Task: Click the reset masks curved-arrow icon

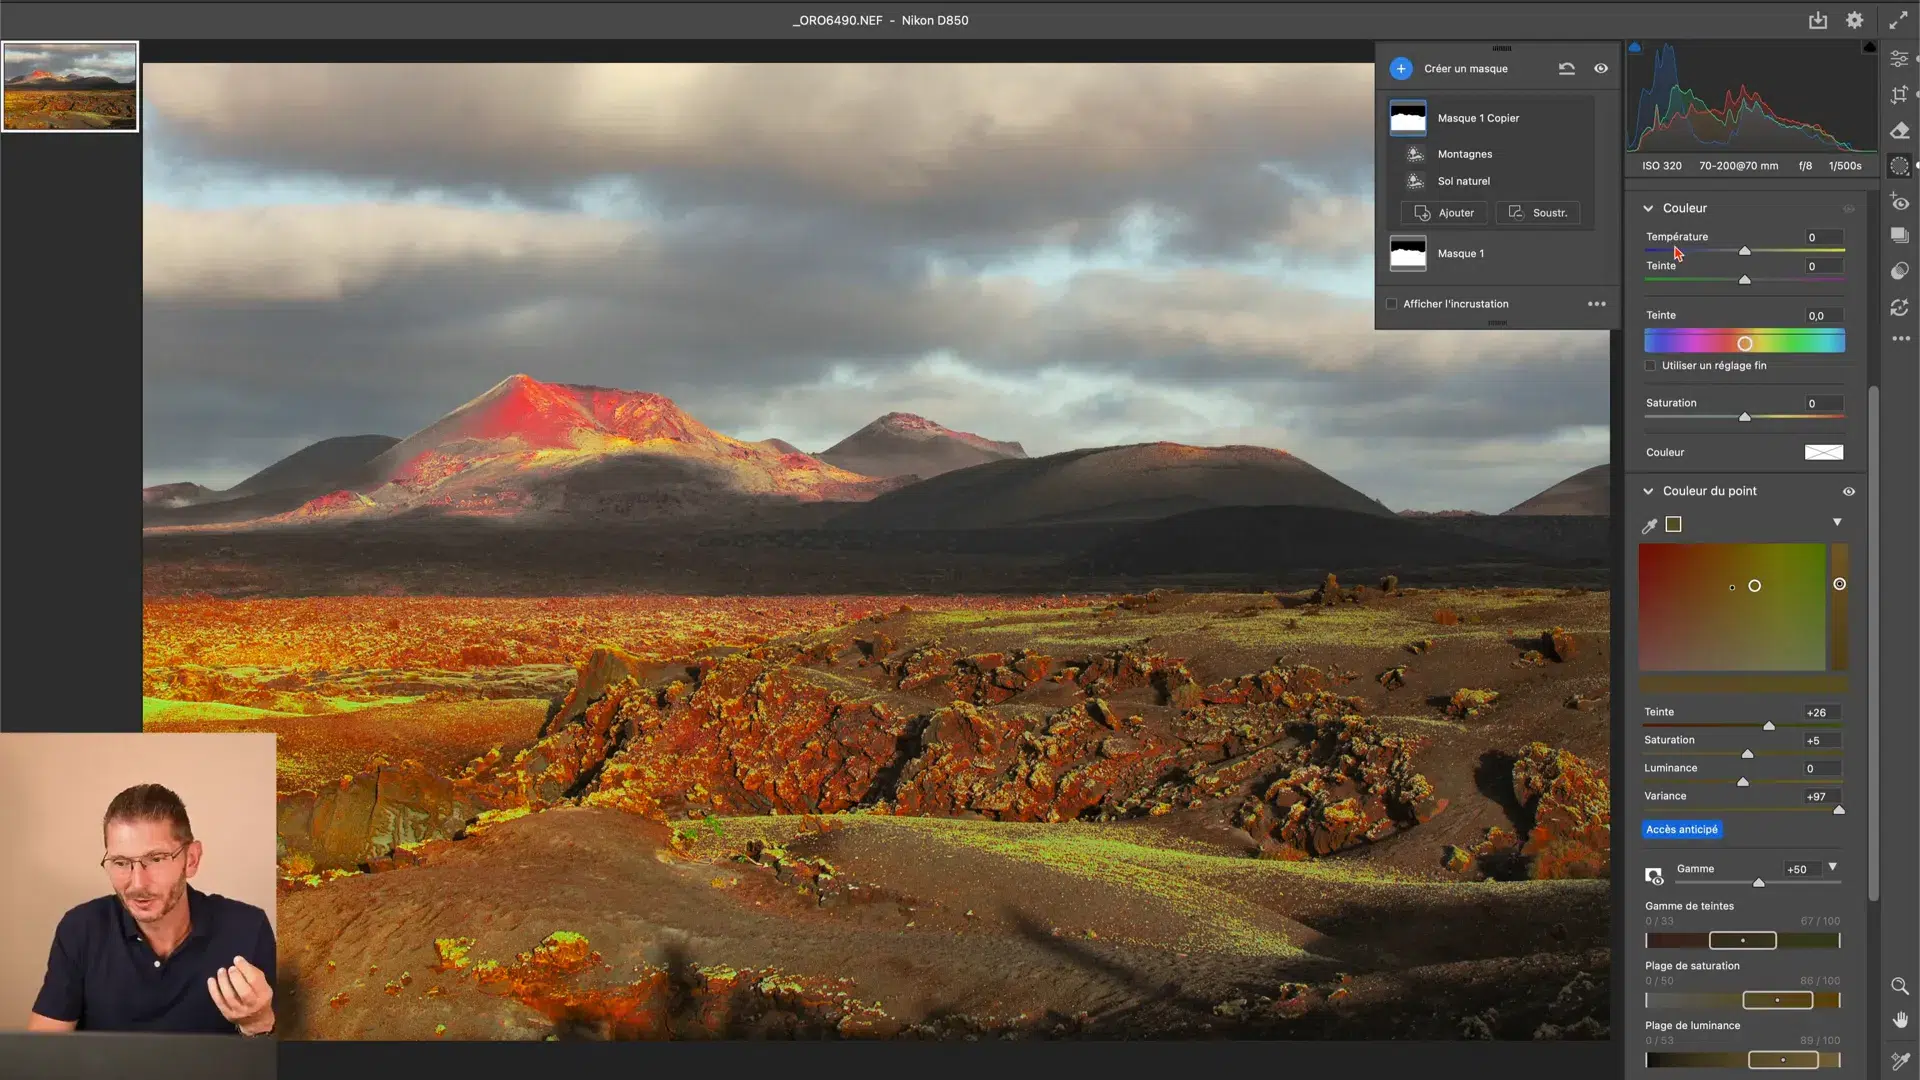Action: tap(1566, 68)
